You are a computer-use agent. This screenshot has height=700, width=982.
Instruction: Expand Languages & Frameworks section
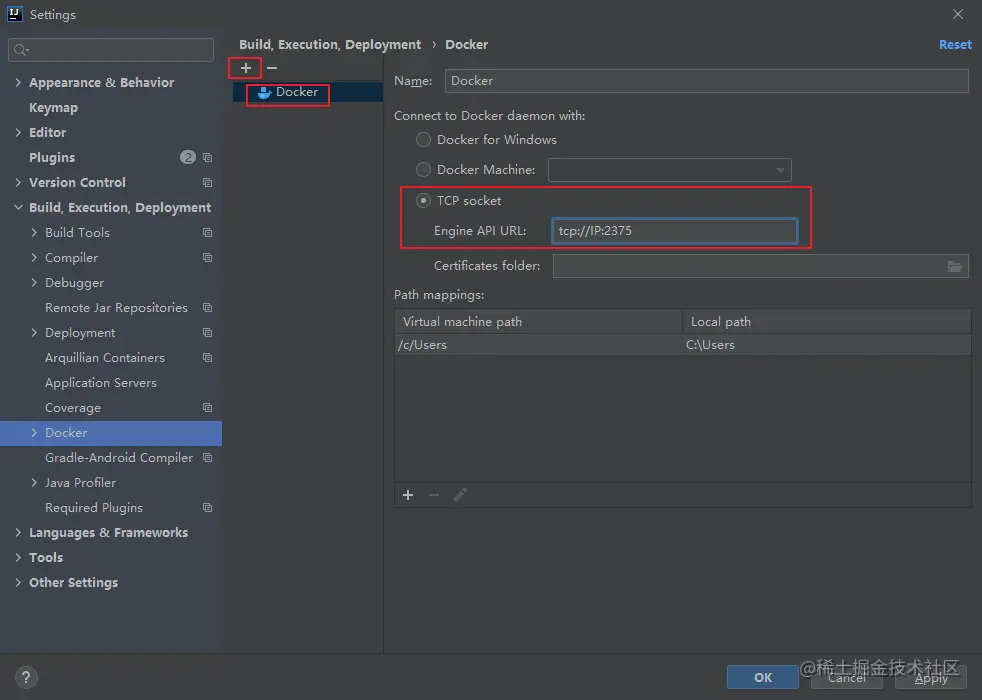18,532
